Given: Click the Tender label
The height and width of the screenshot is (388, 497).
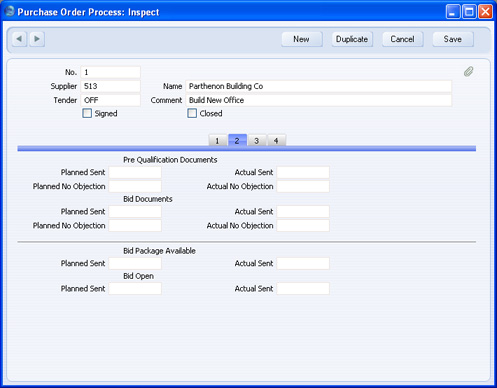Looking at the screenshot, I should point(65,100).
